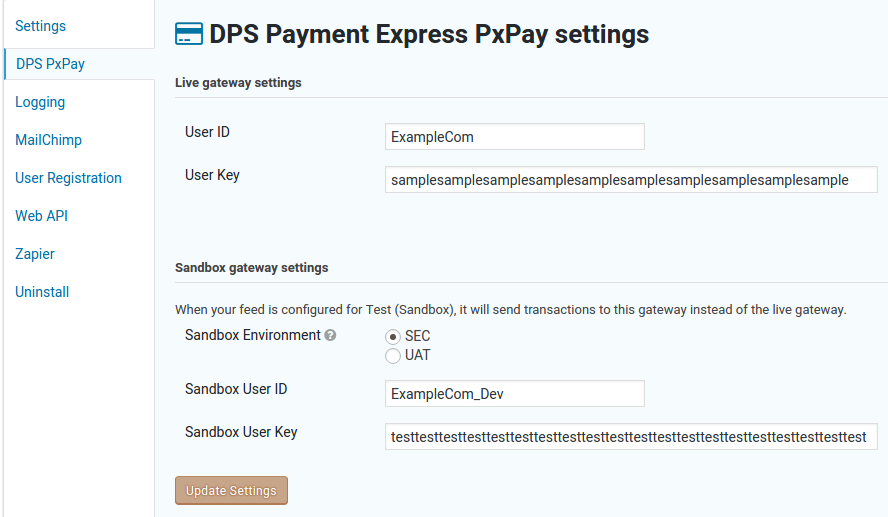
Task: Focus the live User ID field
Action: coord(515,136)
